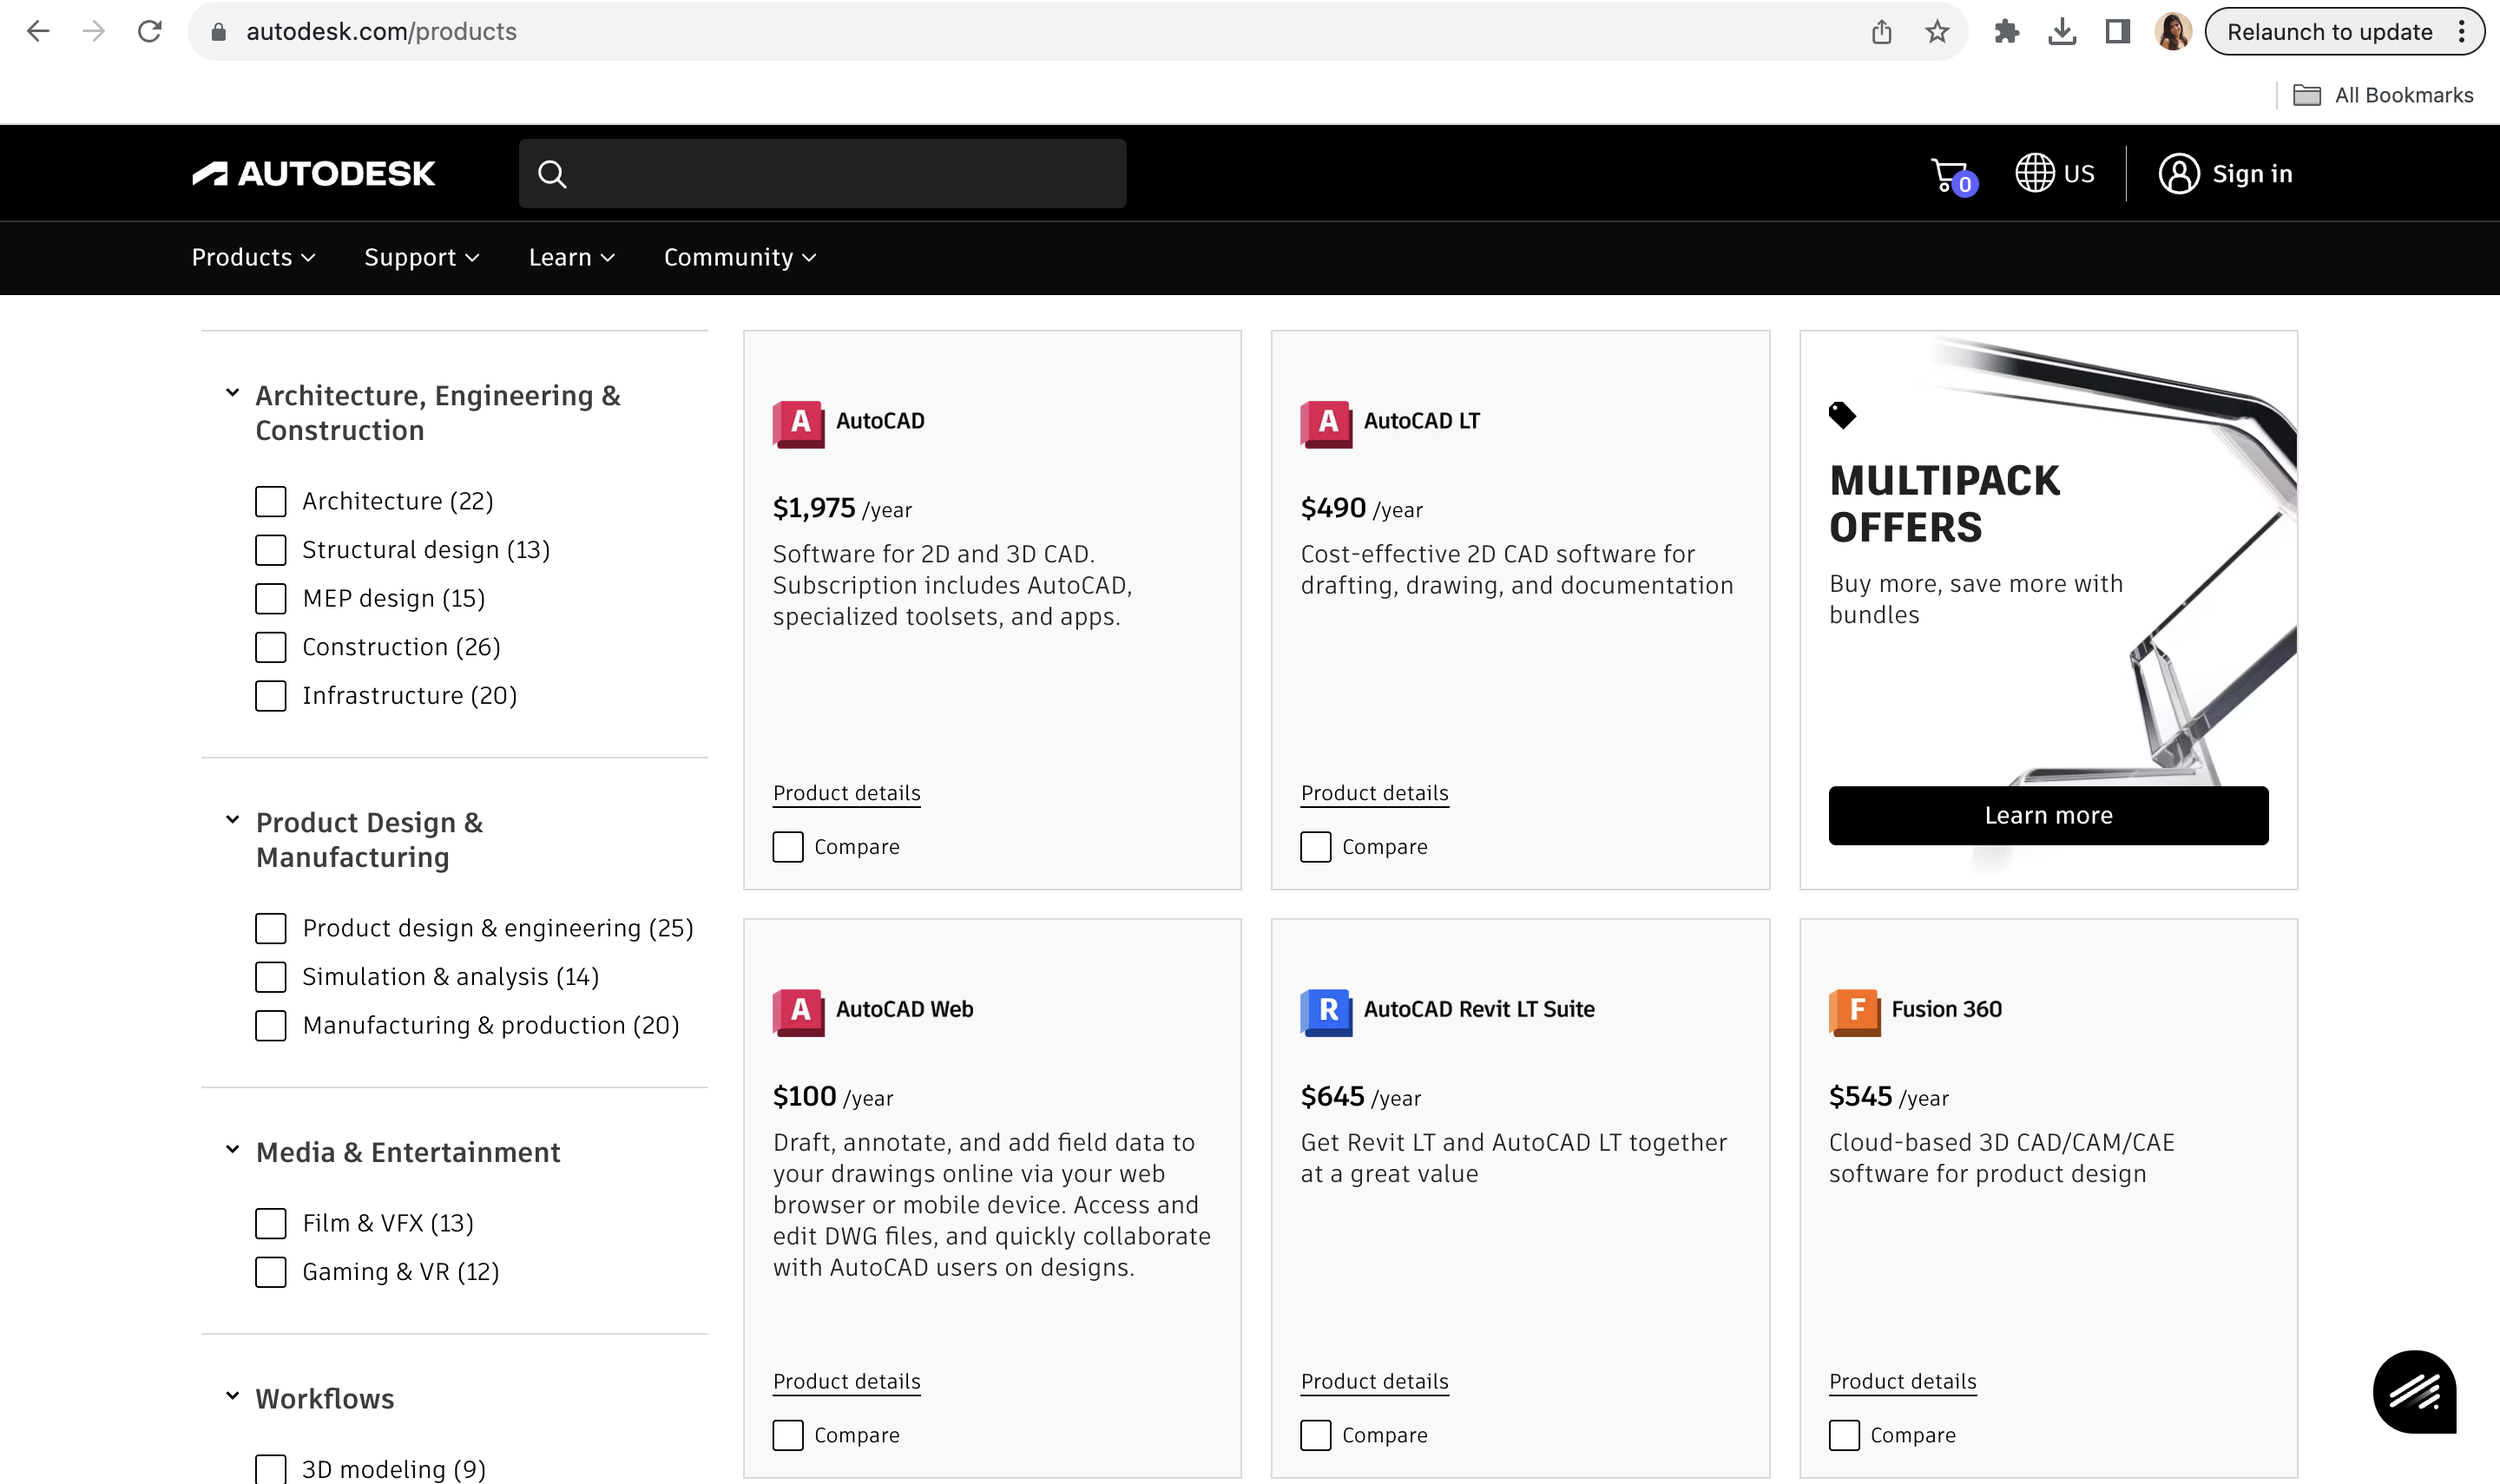Viewport: 2500px width, 1484px height.
Task: Open the browser downloads icon
Action: click(2062, 32)
